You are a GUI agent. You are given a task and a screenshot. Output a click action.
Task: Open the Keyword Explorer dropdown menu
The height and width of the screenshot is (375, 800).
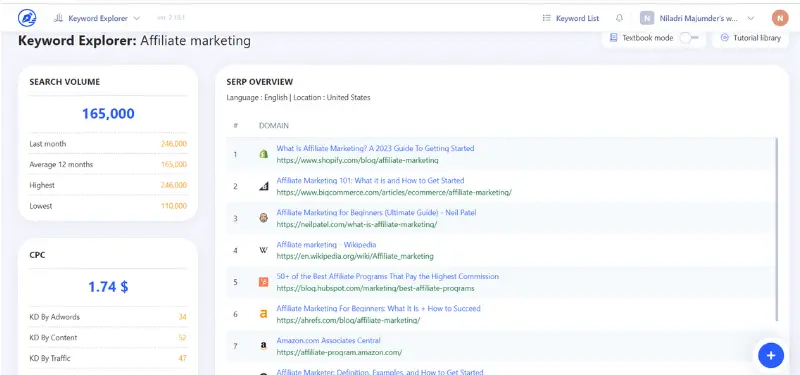tap(97, 18)
